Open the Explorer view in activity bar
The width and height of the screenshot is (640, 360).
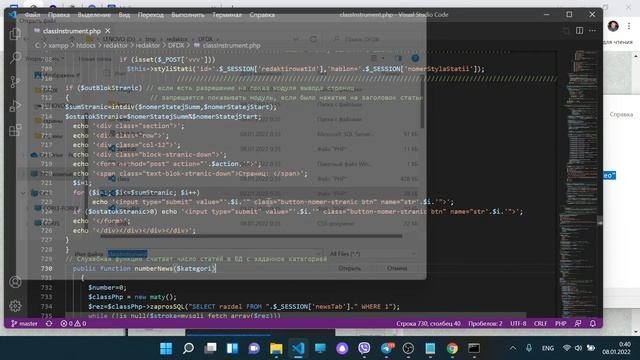15,33
